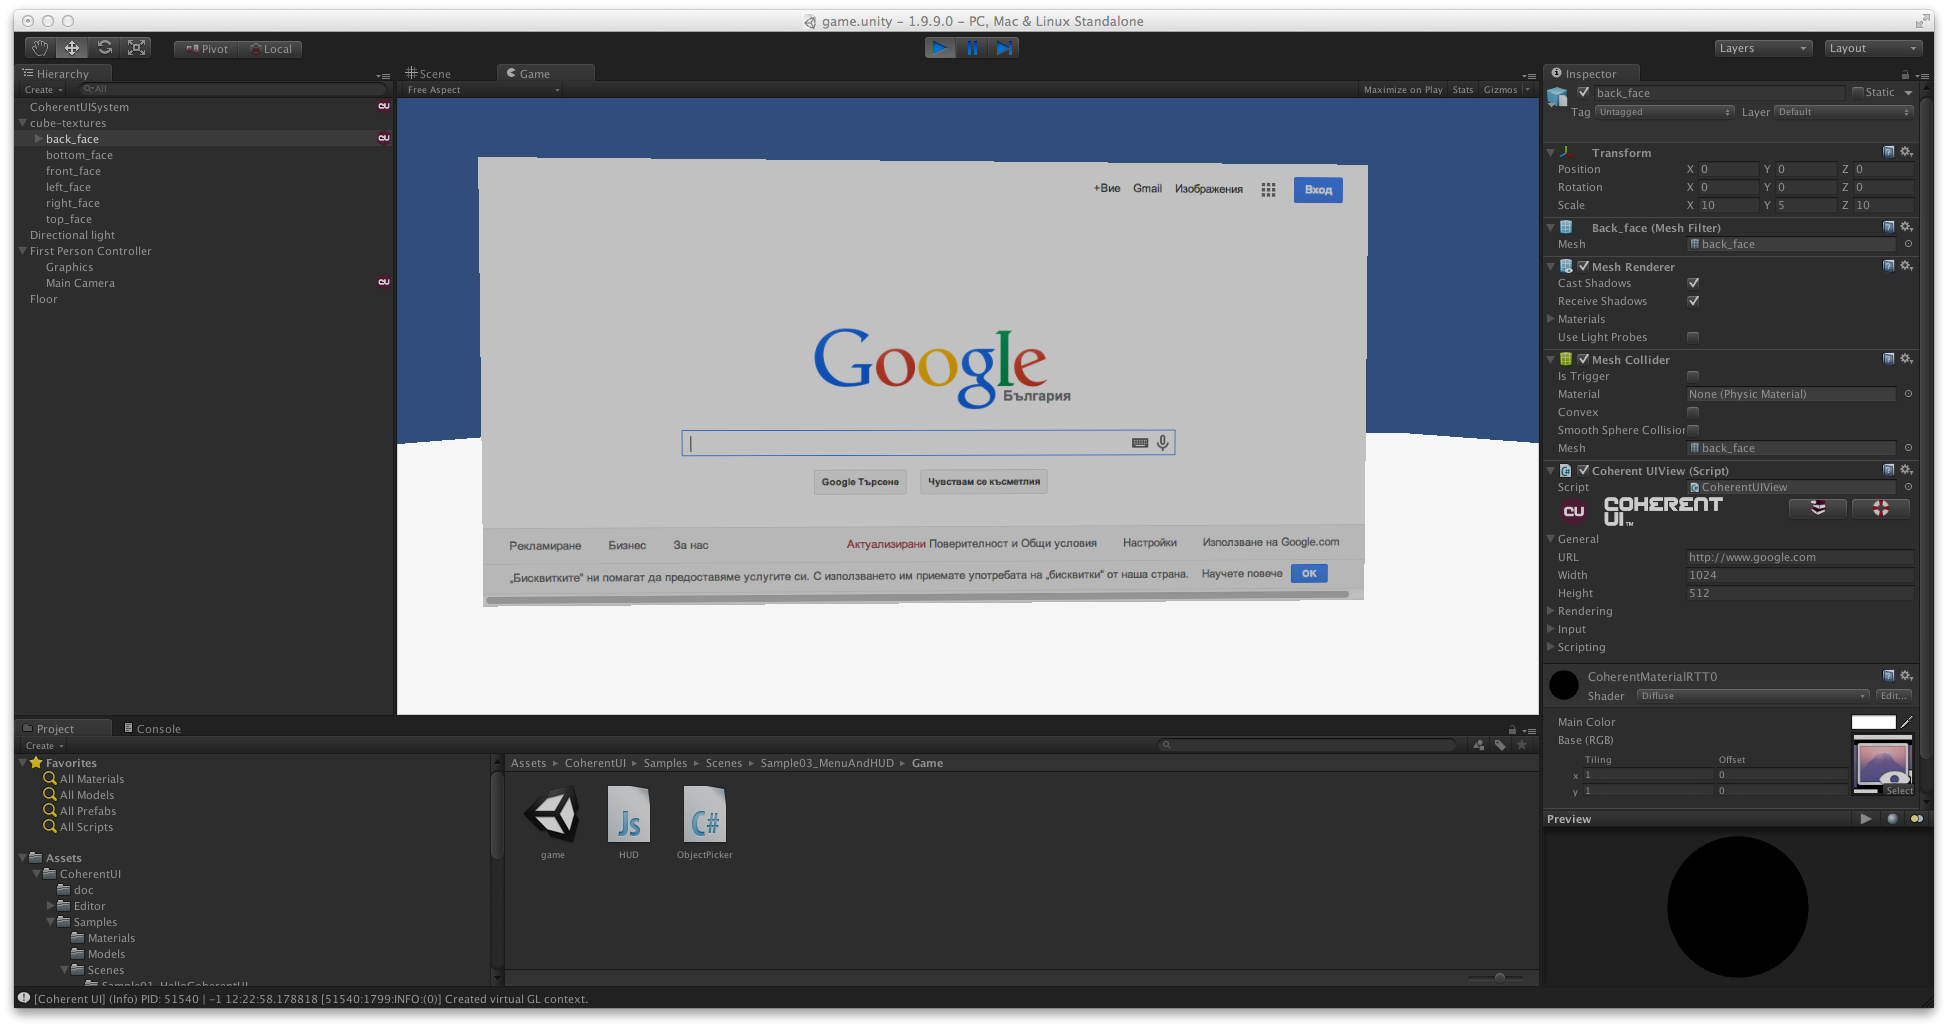The image size is (1948, 1028).
Task: Edit the URL field in inspector
Action: coord(1799,557)
